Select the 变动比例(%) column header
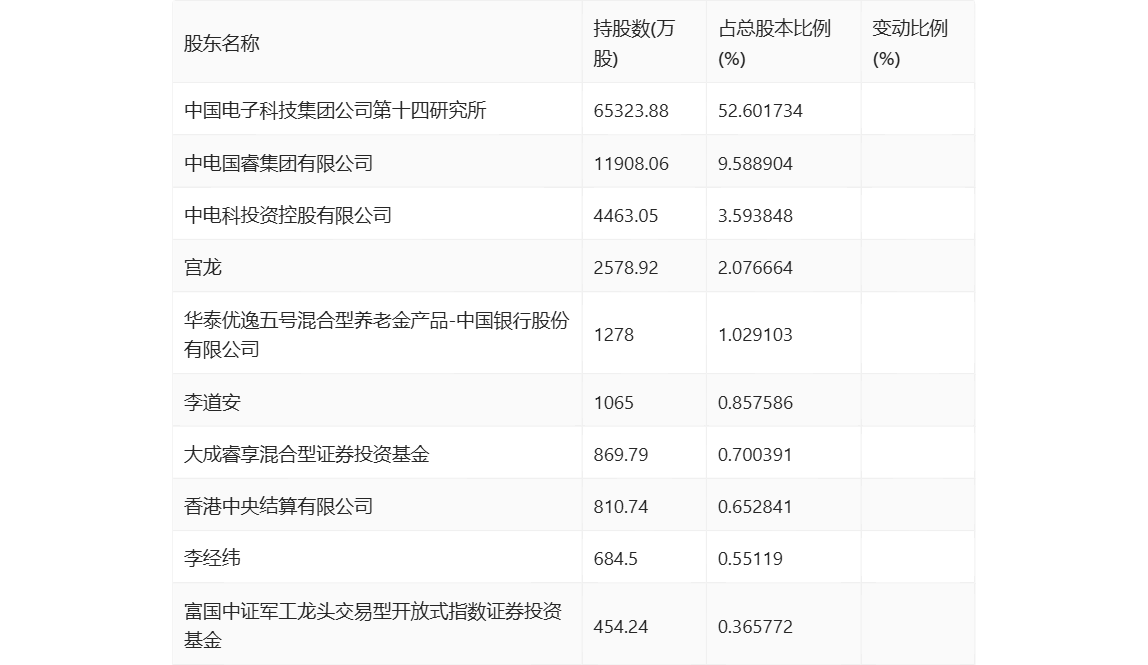 click(x=910, y=43)
